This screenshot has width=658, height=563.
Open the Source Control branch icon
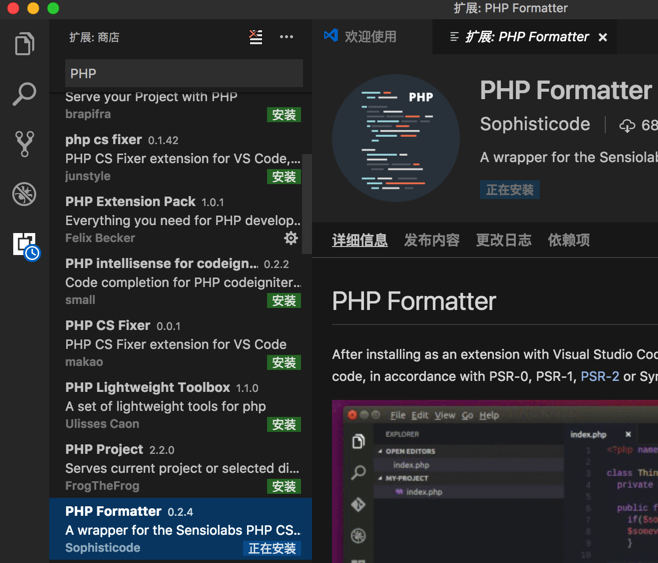[x=24, y=143]
